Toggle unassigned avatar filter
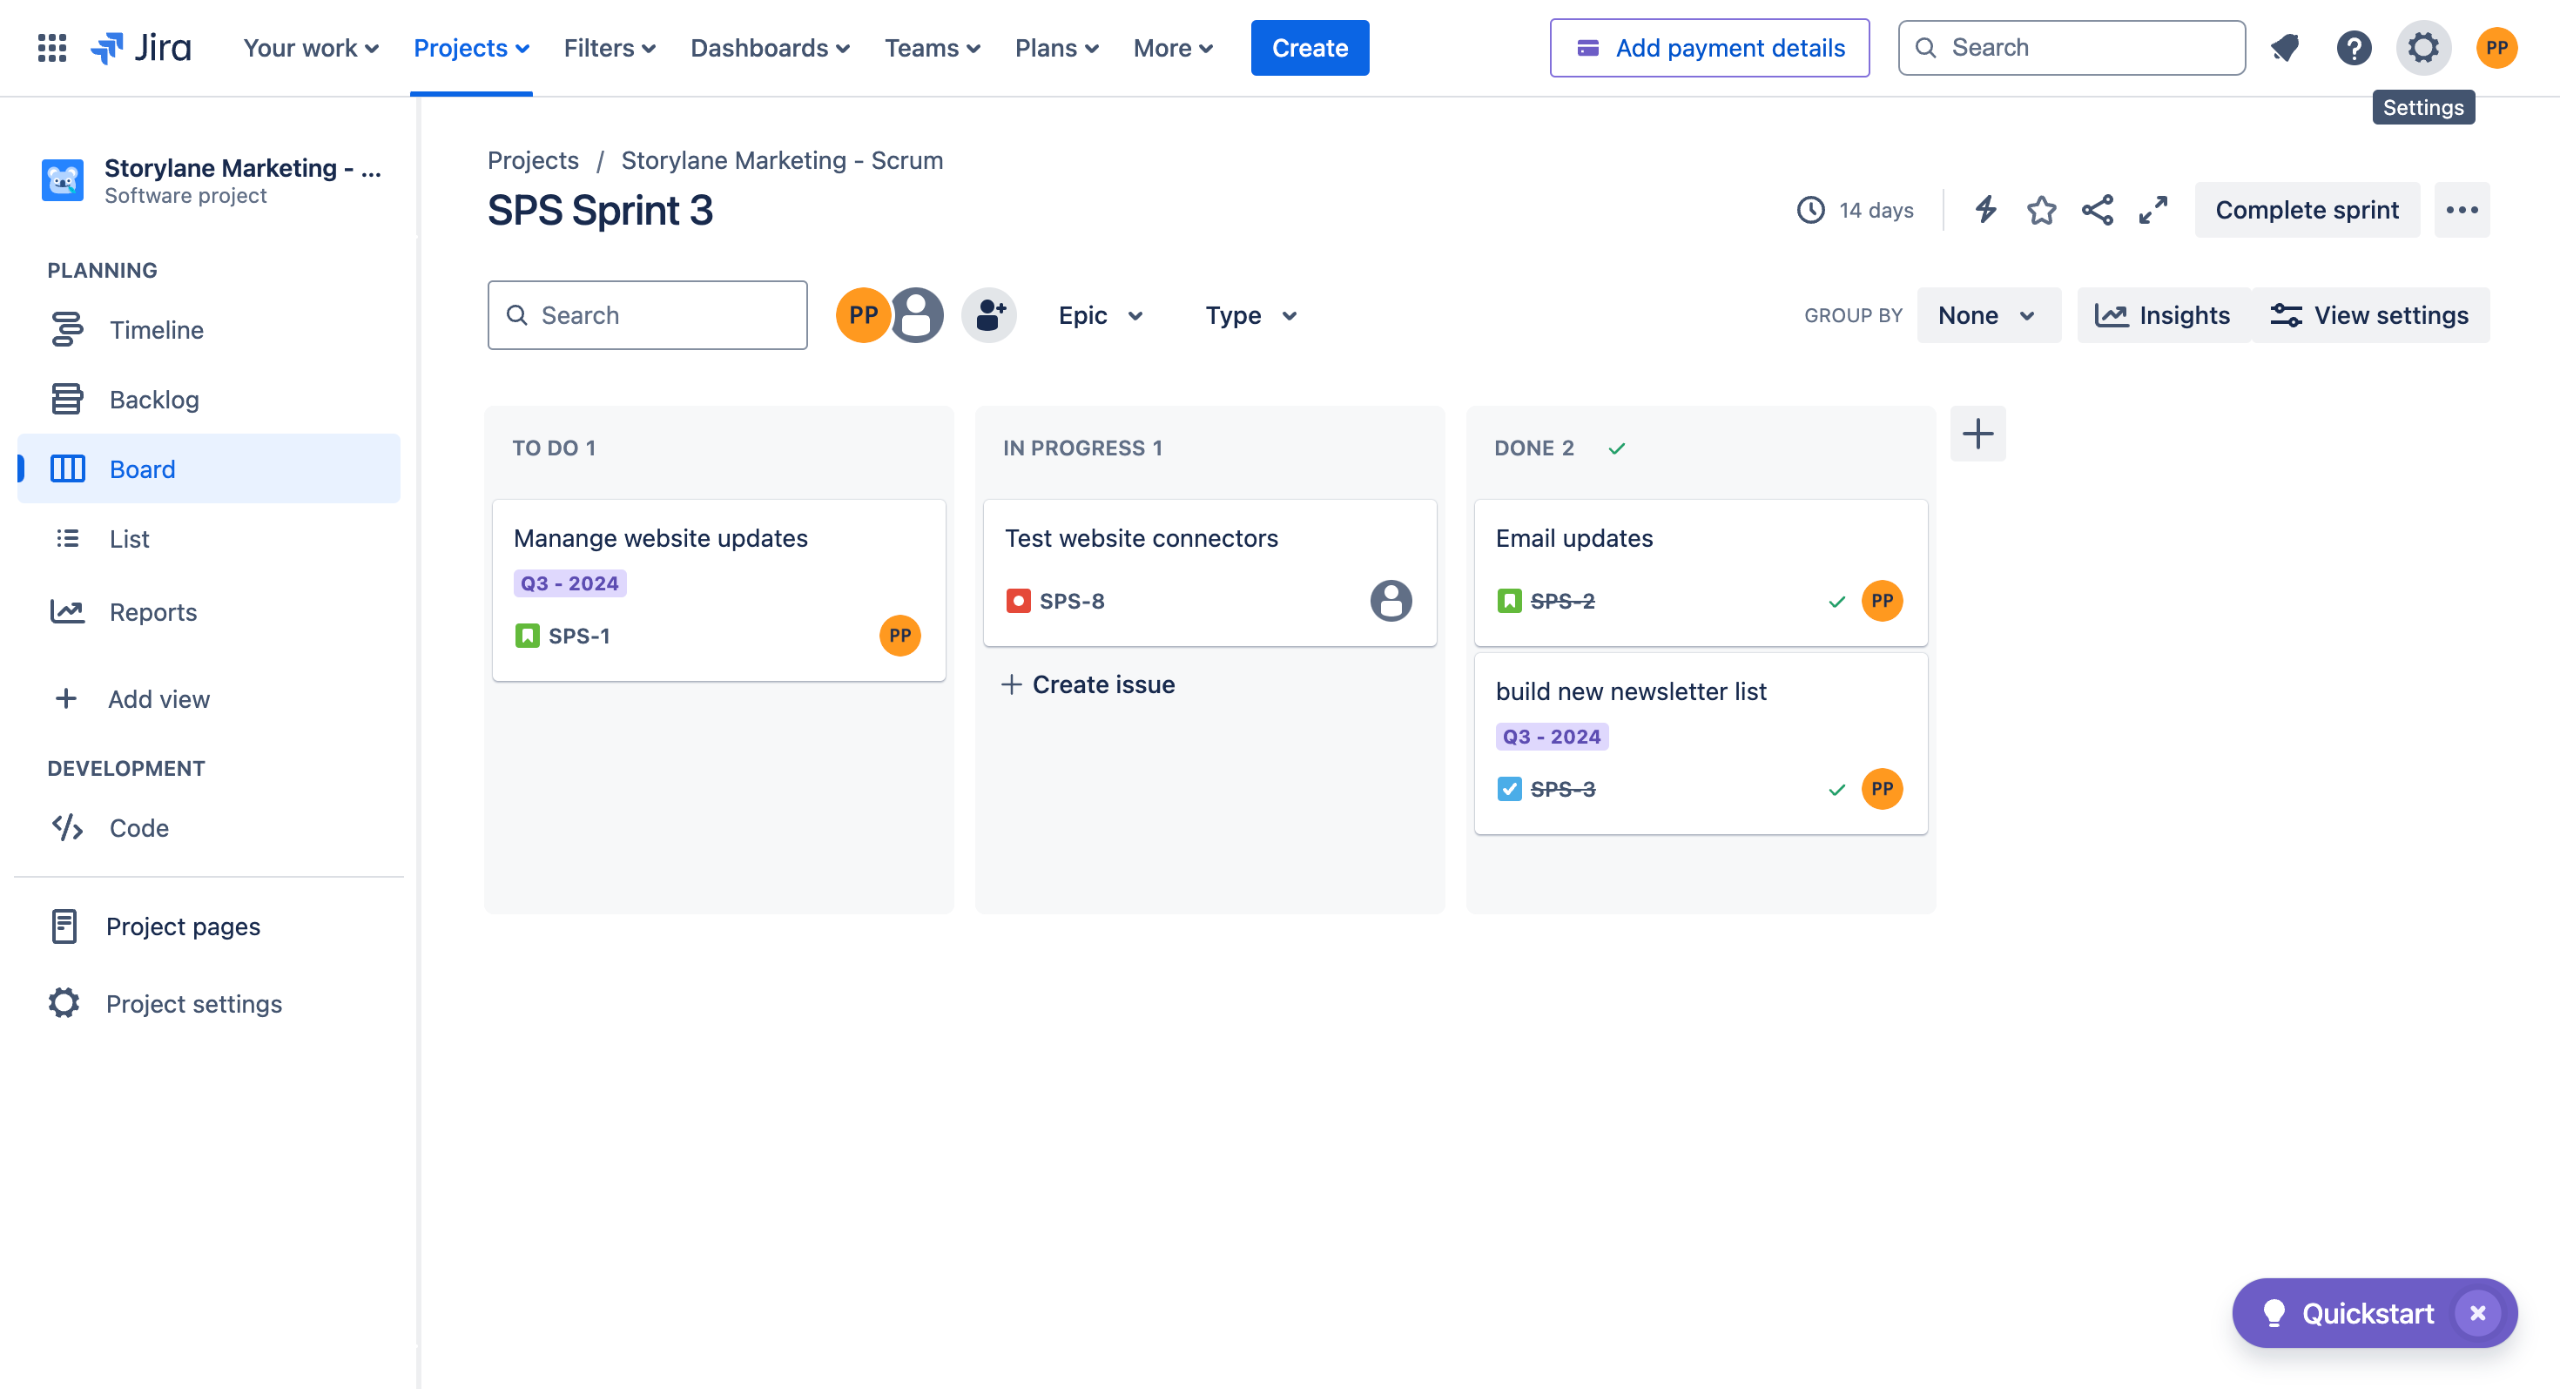The width and height of the screenshot is (2560, 1389). (917, 315)
